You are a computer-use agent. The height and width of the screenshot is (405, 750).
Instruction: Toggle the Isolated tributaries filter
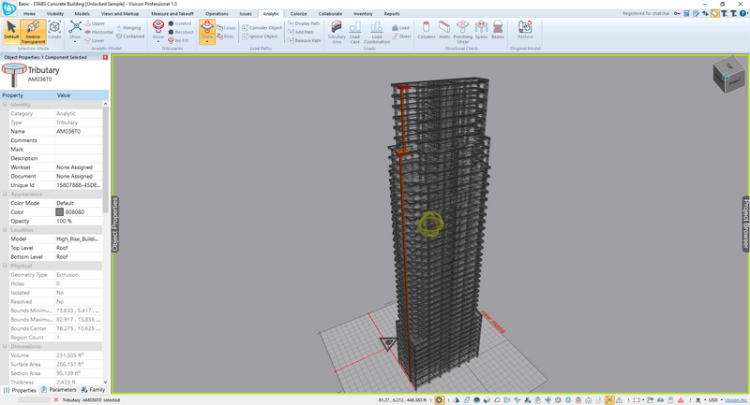(x=181, y=23)
